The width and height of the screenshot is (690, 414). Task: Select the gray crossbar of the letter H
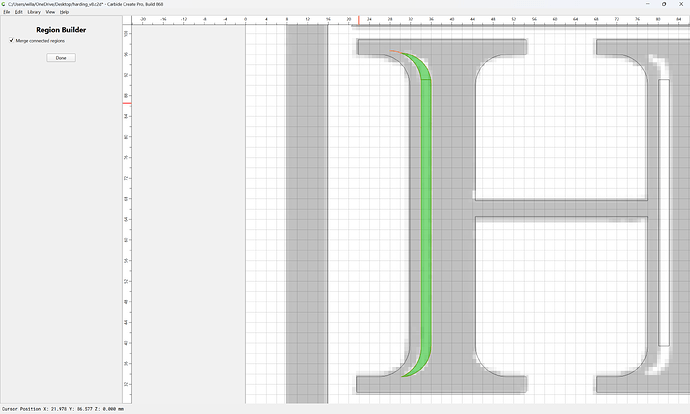click(x=561, y=208)
